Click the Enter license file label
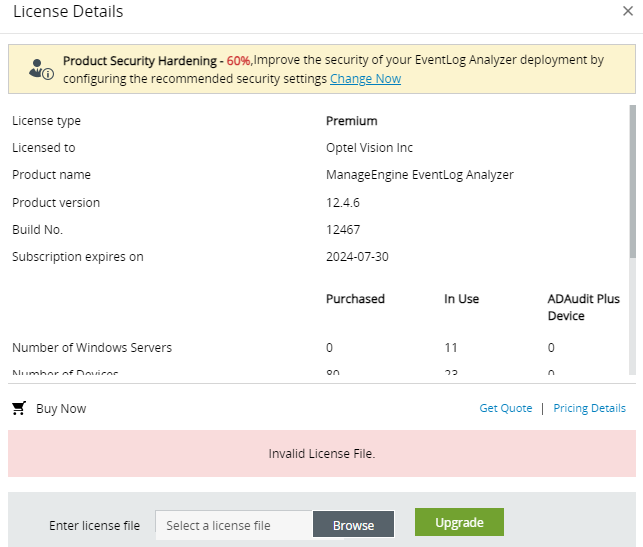The image size is (643, 547). [x=94, y=526]
